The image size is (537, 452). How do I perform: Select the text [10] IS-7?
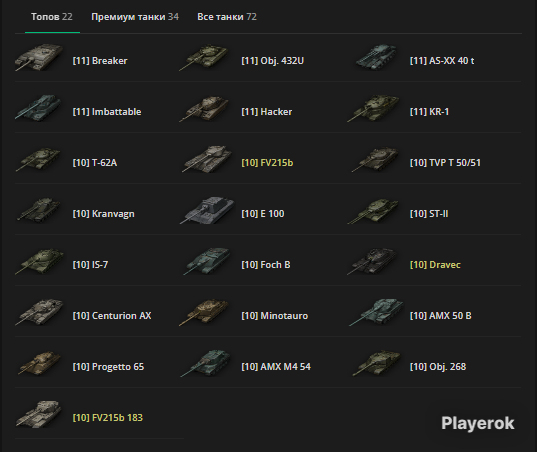(x=90, y=265)
